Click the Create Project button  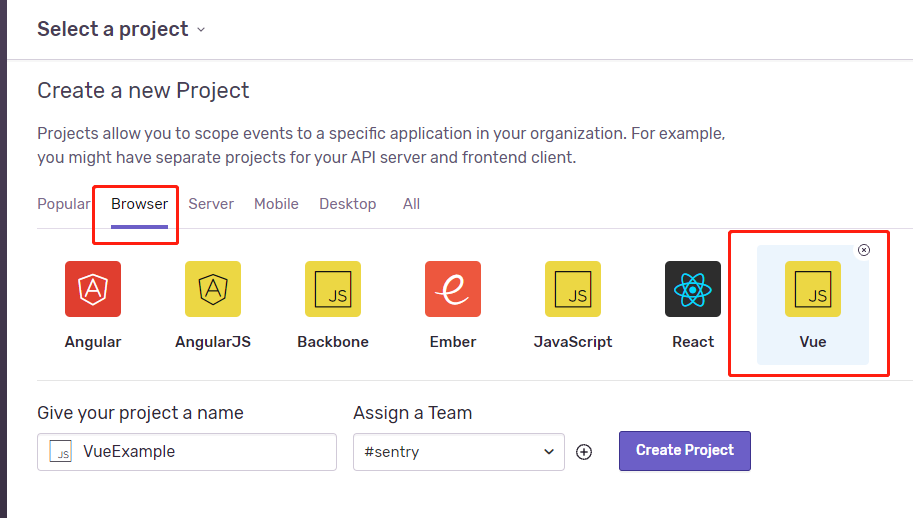coord(685,450)
